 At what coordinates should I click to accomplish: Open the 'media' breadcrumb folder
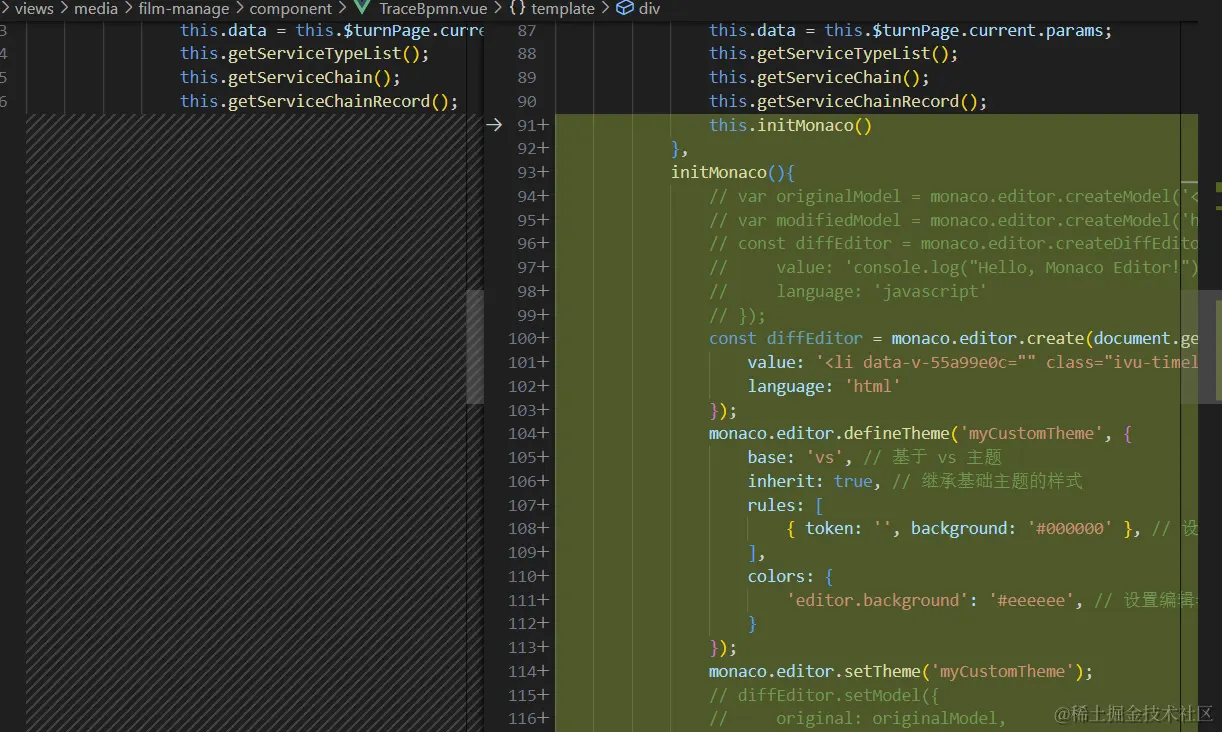click(96, 9)
